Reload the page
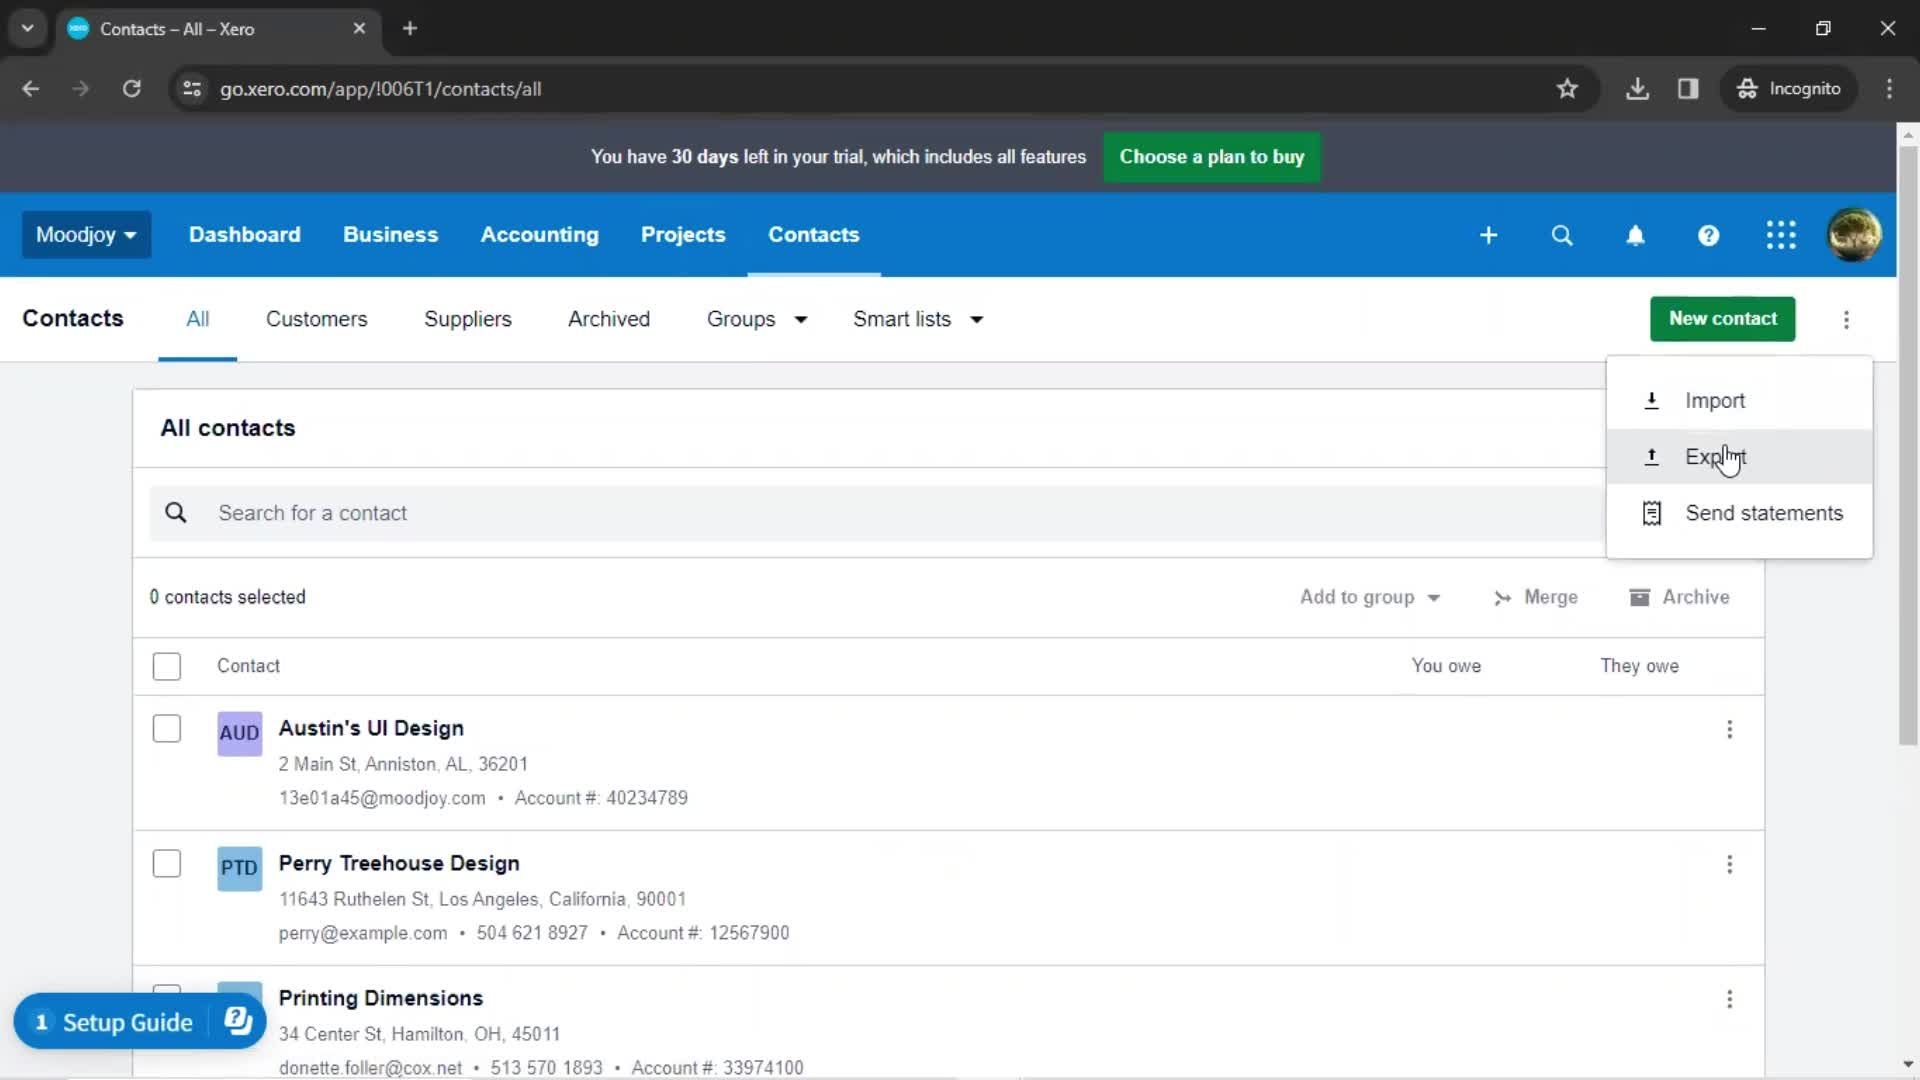 coord(131,89)
